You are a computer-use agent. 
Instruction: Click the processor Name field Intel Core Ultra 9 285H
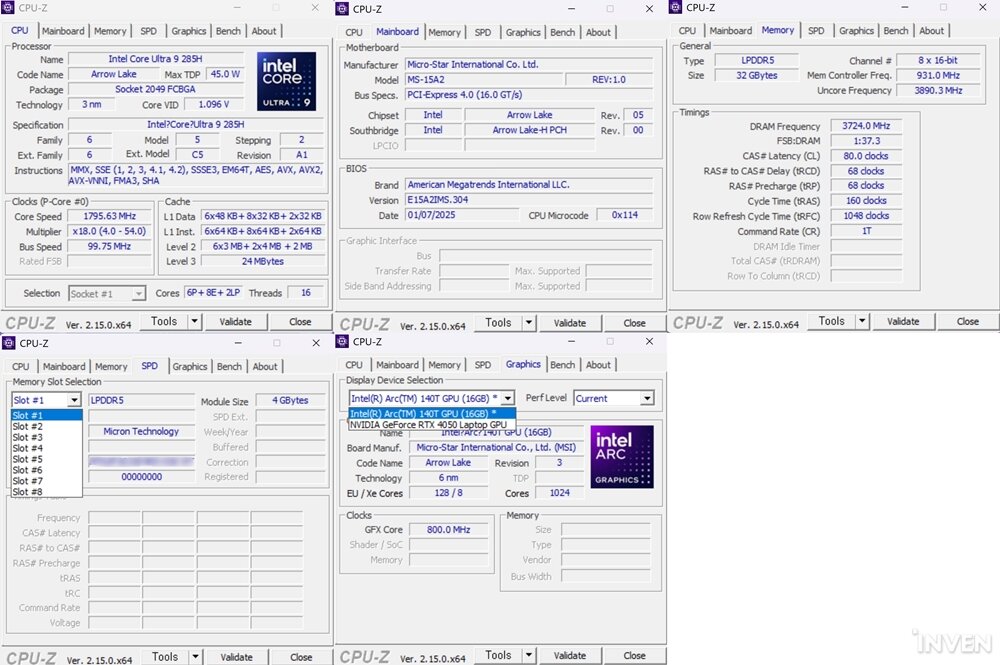(156, 59)
